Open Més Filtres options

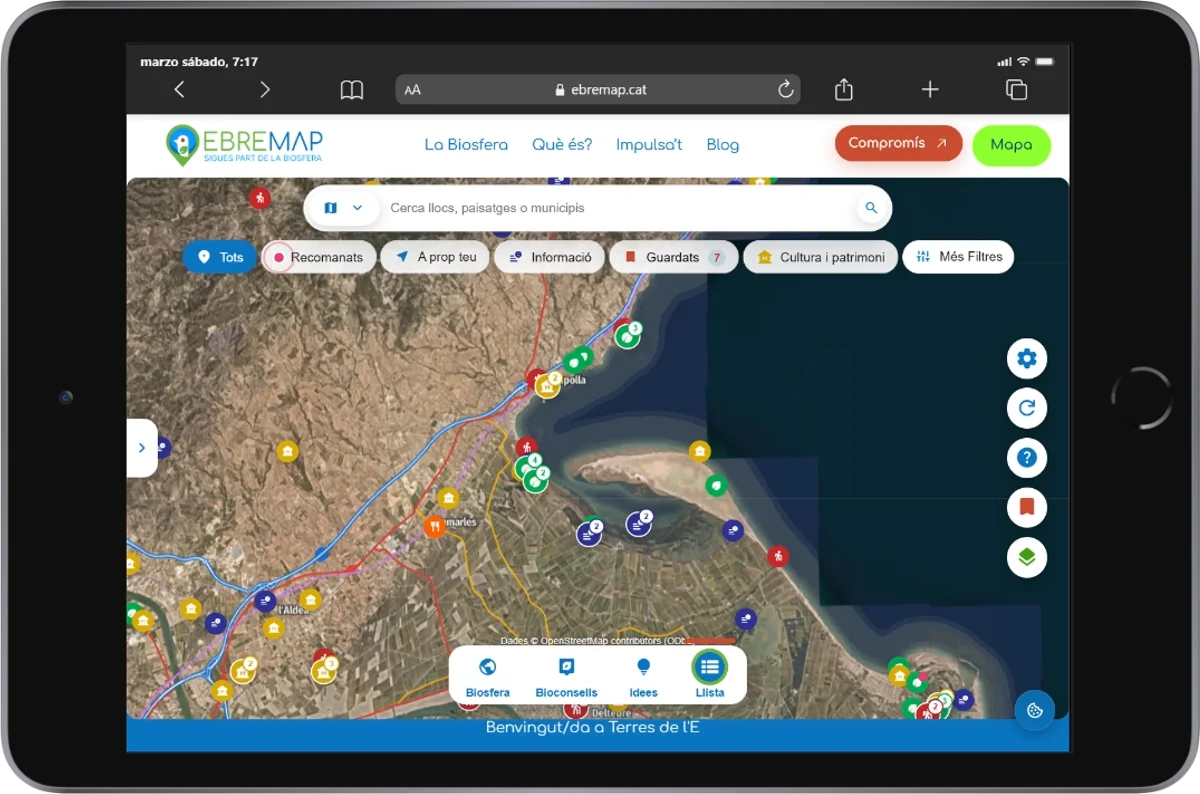point(958,257)
